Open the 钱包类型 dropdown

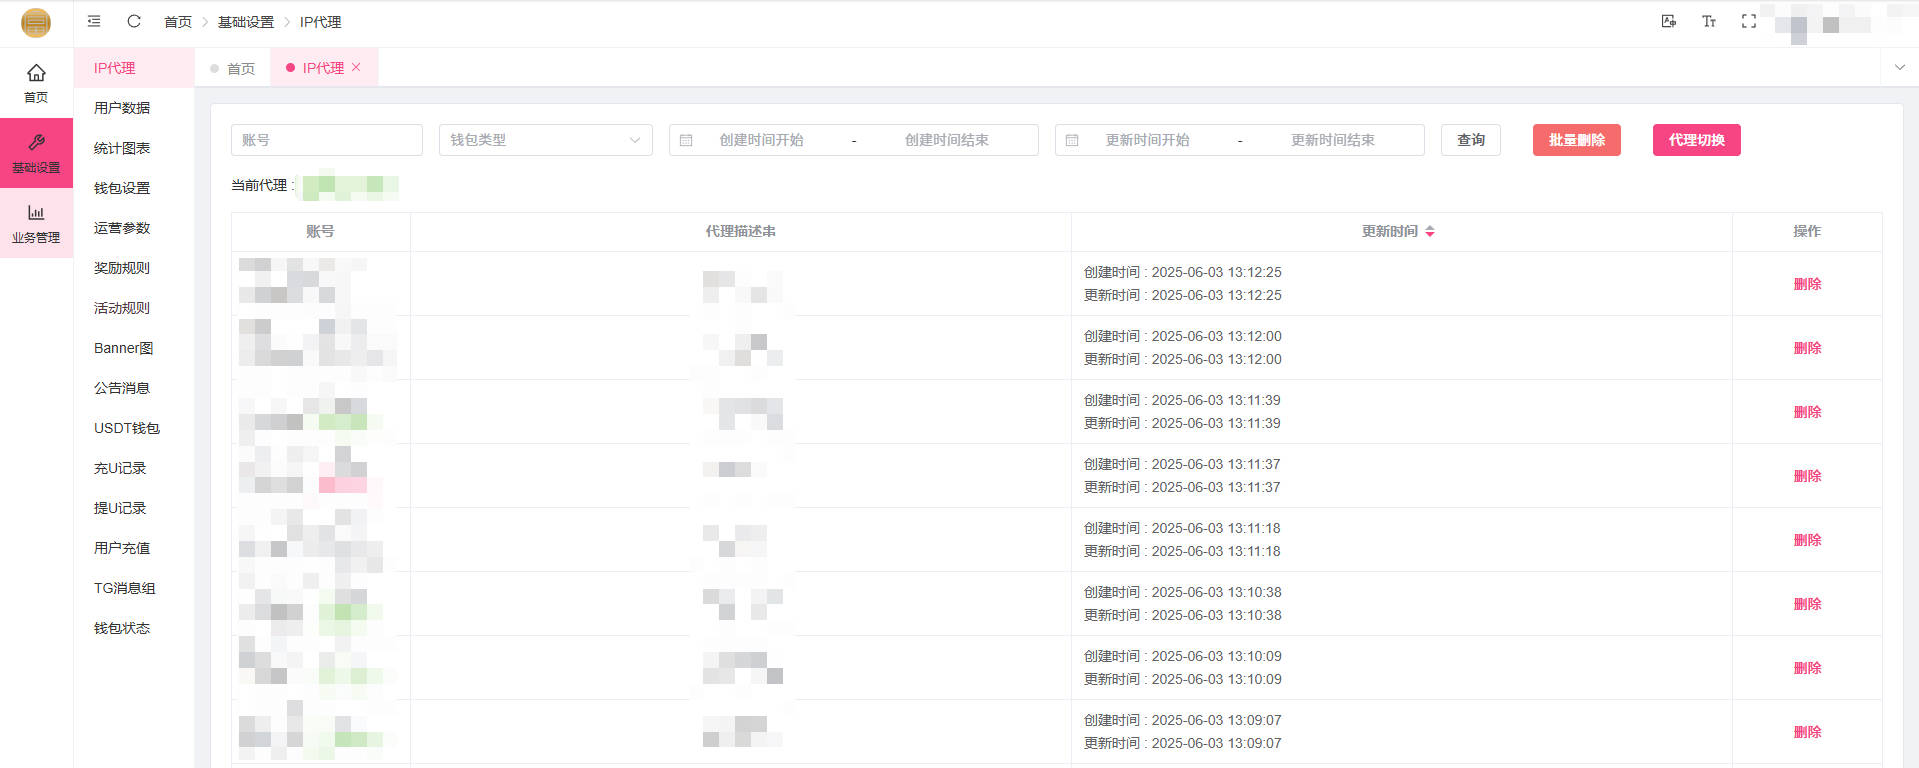point(545,140)
